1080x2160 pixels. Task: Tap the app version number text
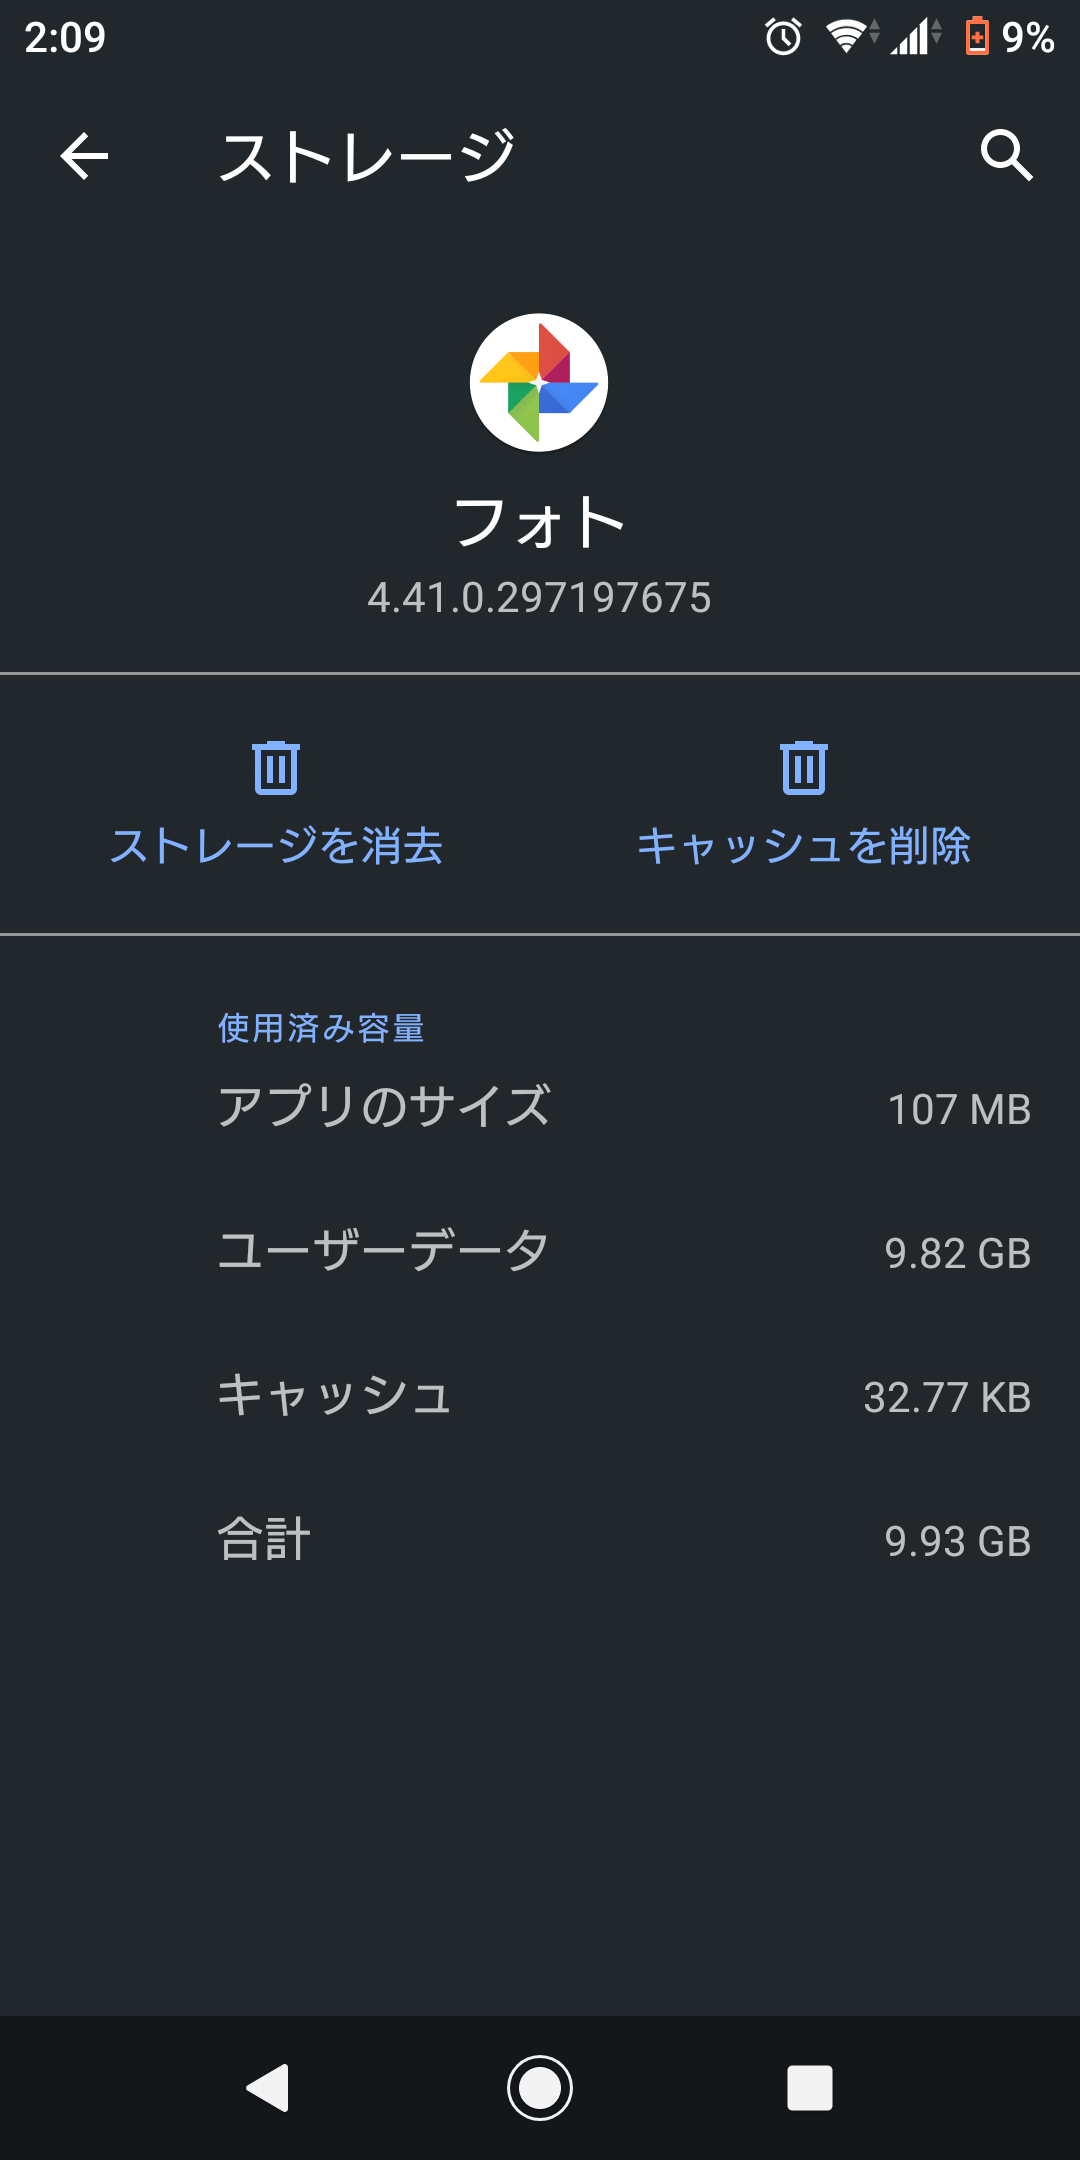(x=539, y=598)
